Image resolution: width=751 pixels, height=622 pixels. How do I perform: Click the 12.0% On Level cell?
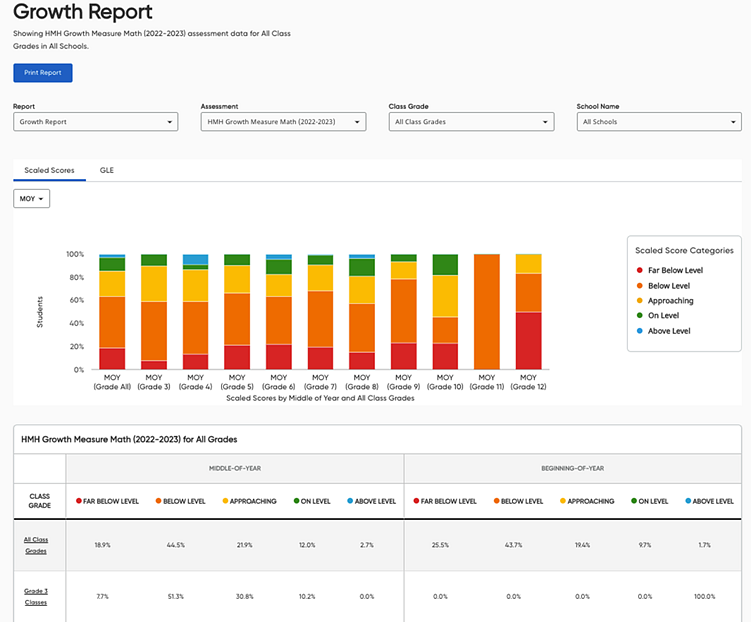click(x=307, y=545)
